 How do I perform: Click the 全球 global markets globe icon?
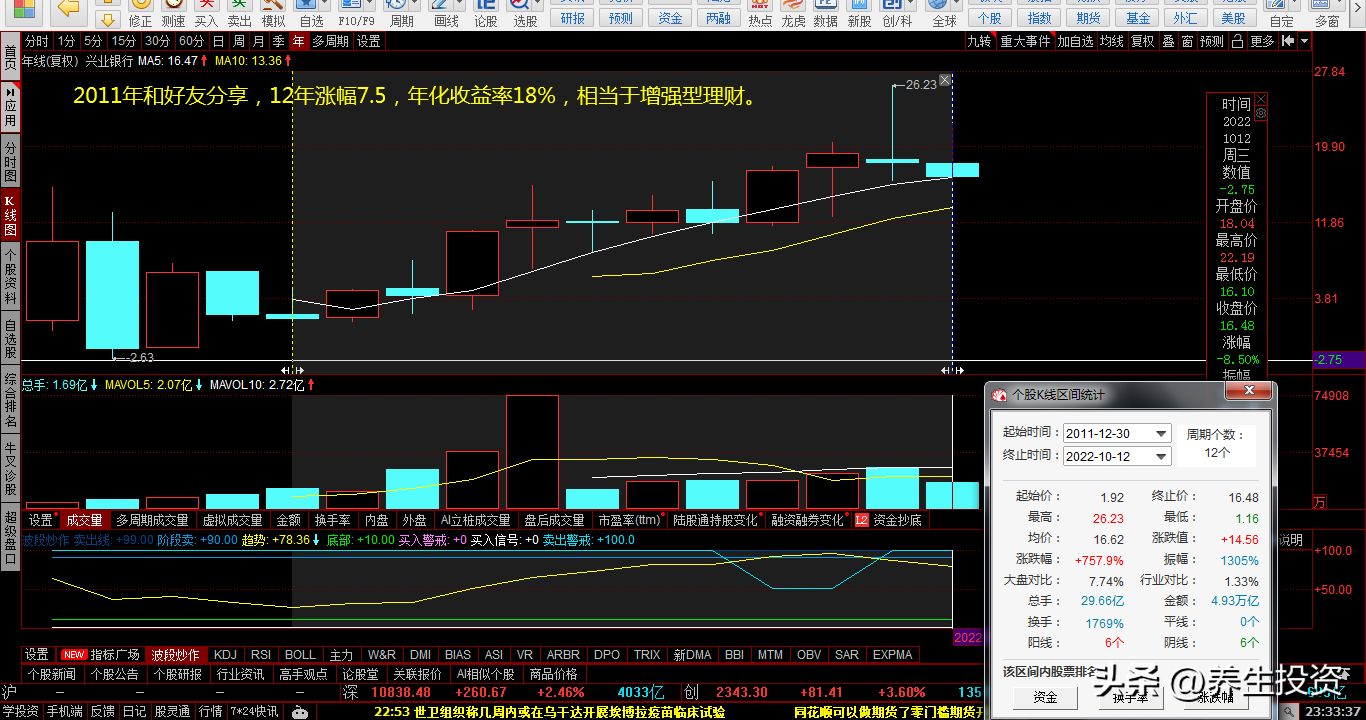pyautogui.click(x=944, y=12)
